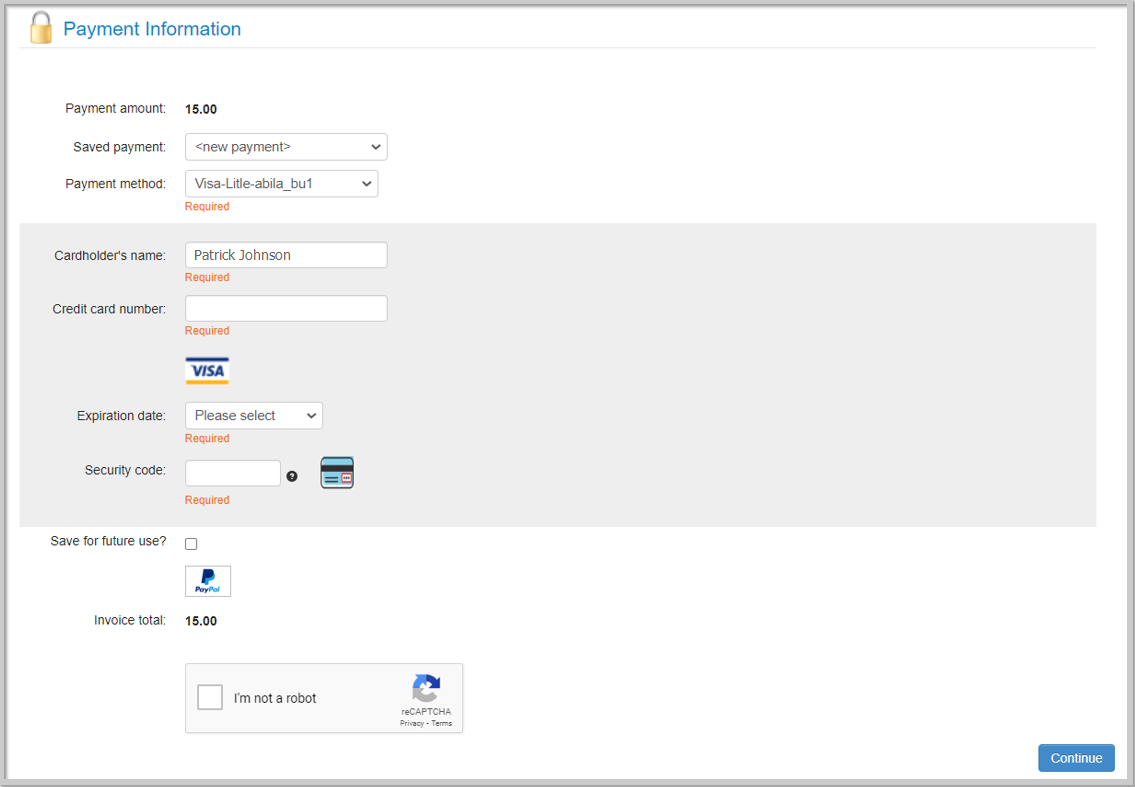Click the Continue button
Image resolution: width=1135 pixels, height=787 pixels.
tap(1076, 757)
